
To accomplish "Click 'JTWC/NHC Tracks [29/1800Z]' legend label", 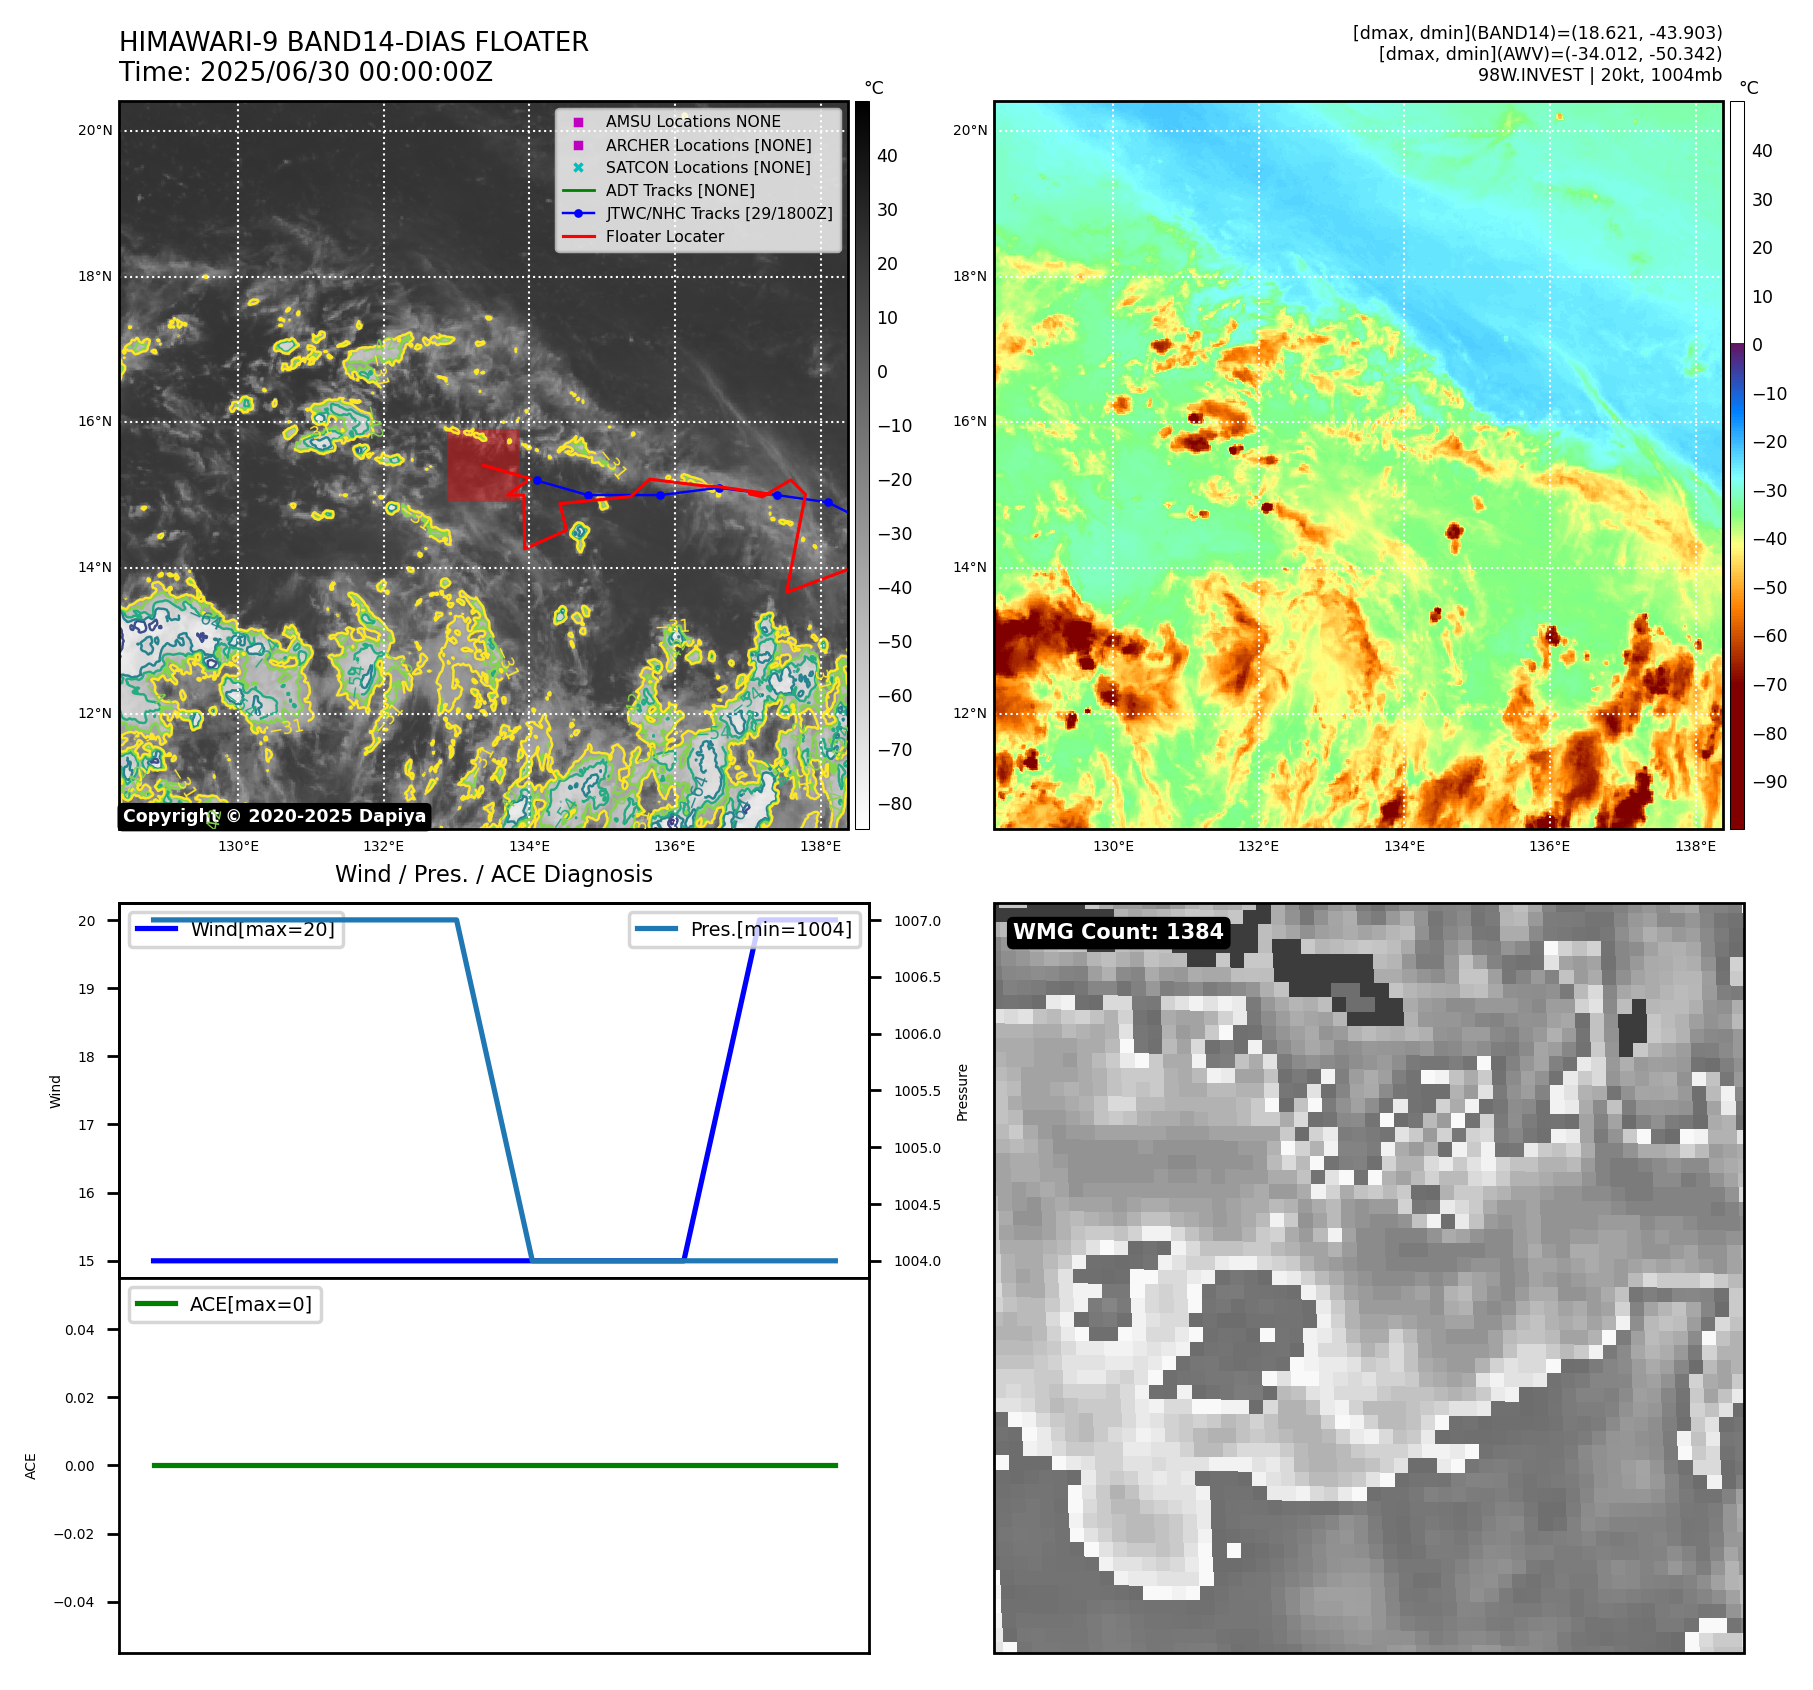I will pos(719,213).
